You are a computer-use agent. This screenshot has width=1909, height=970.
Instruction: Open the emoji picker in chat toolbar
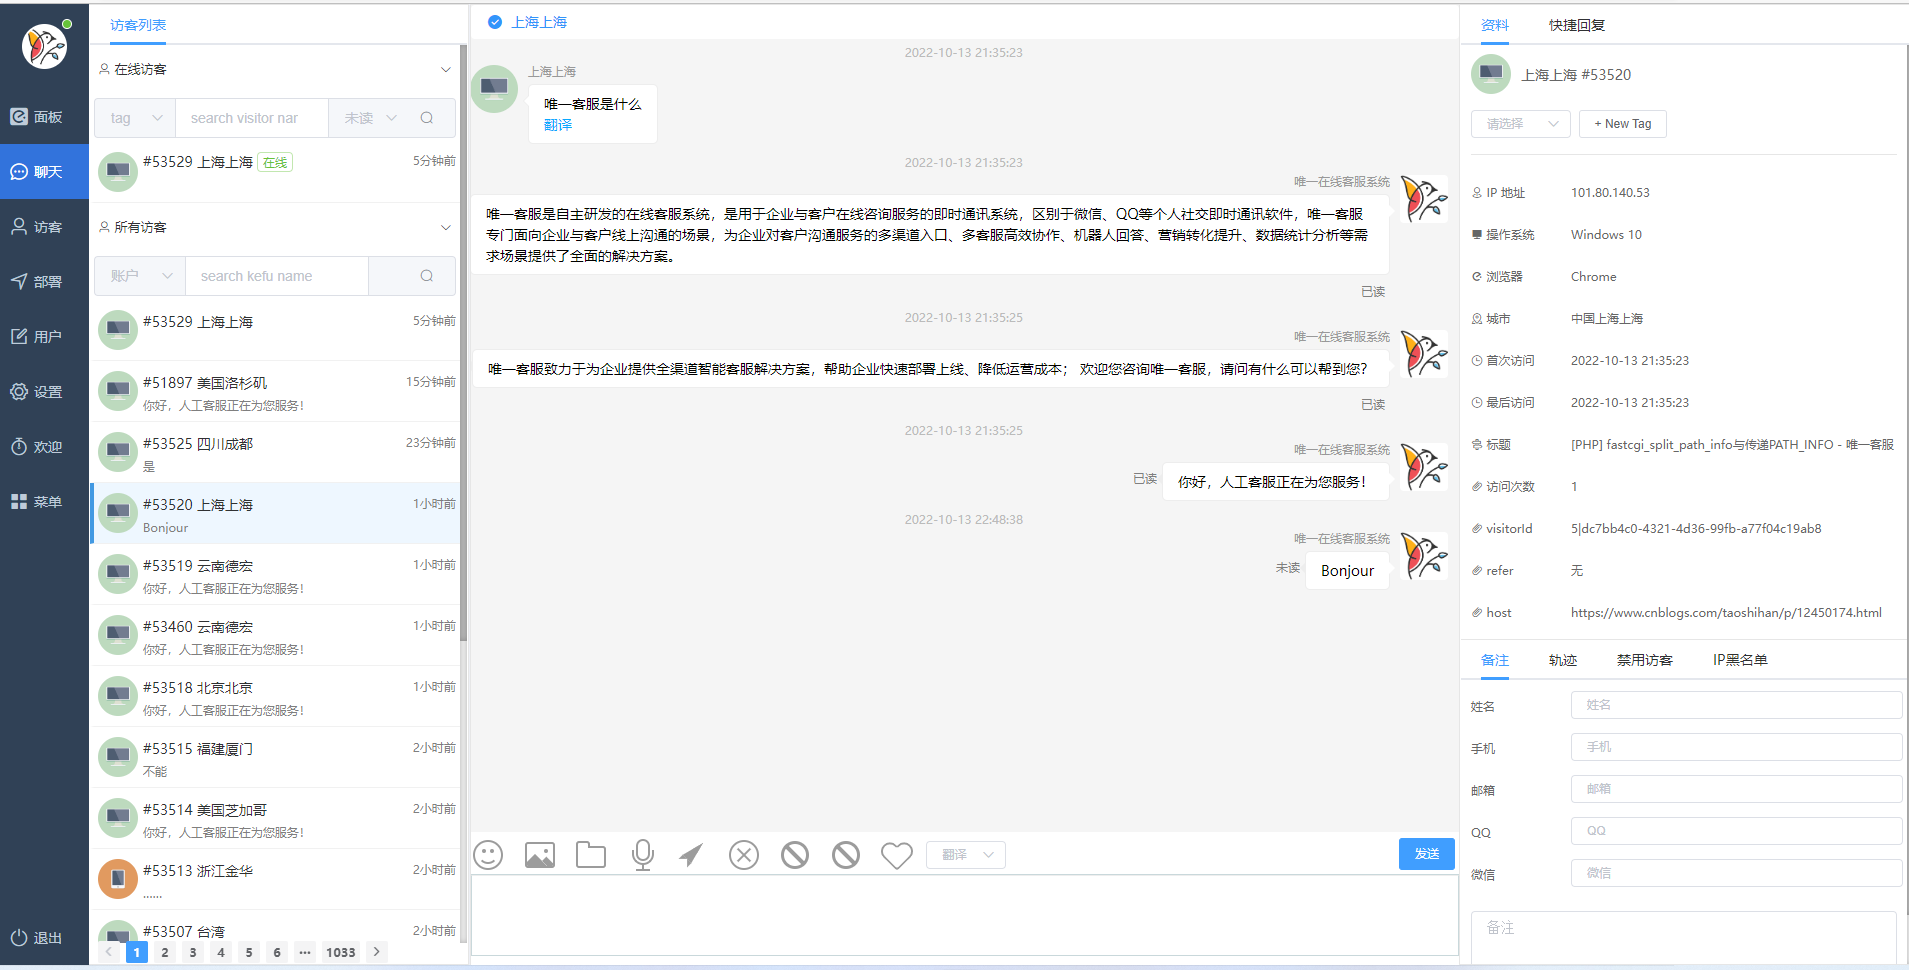click(x=488, y=855)
